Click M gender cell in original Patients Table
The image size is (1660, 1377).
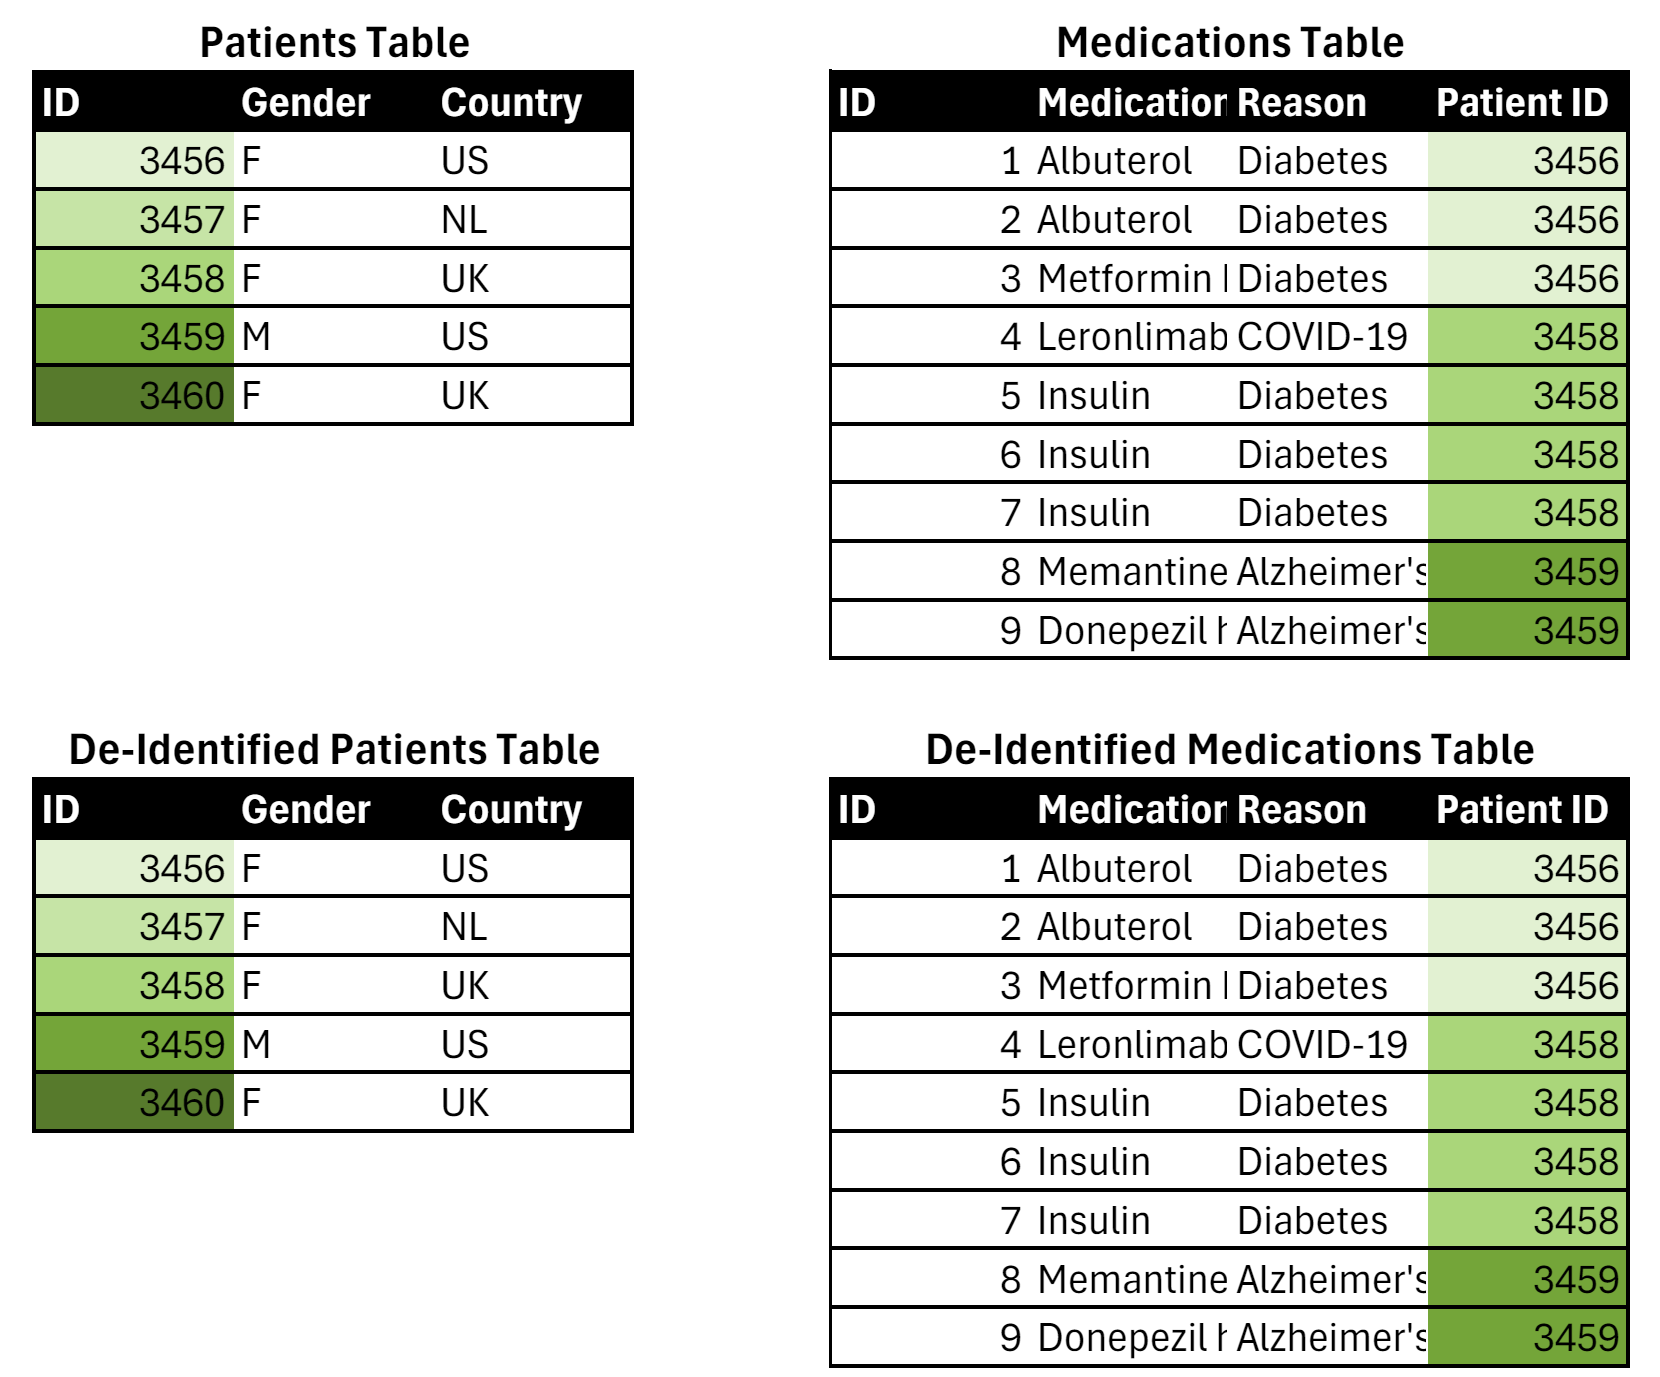click(335, 337)
